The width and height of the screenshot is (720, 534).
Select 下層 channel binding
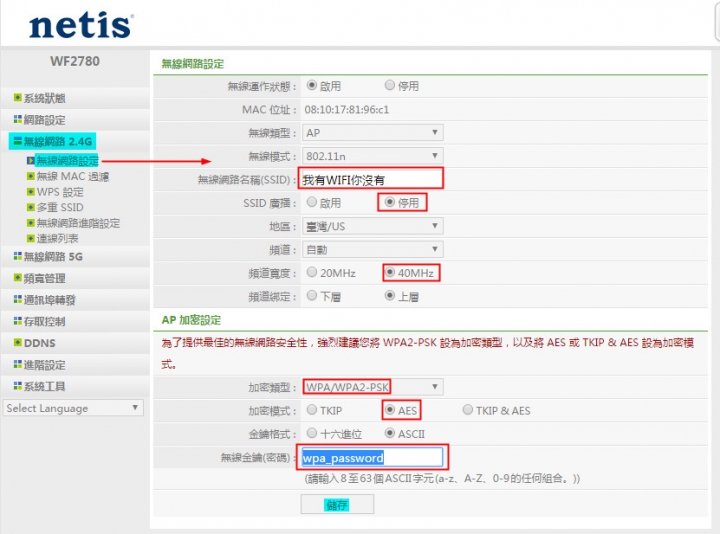pos(312,295)
